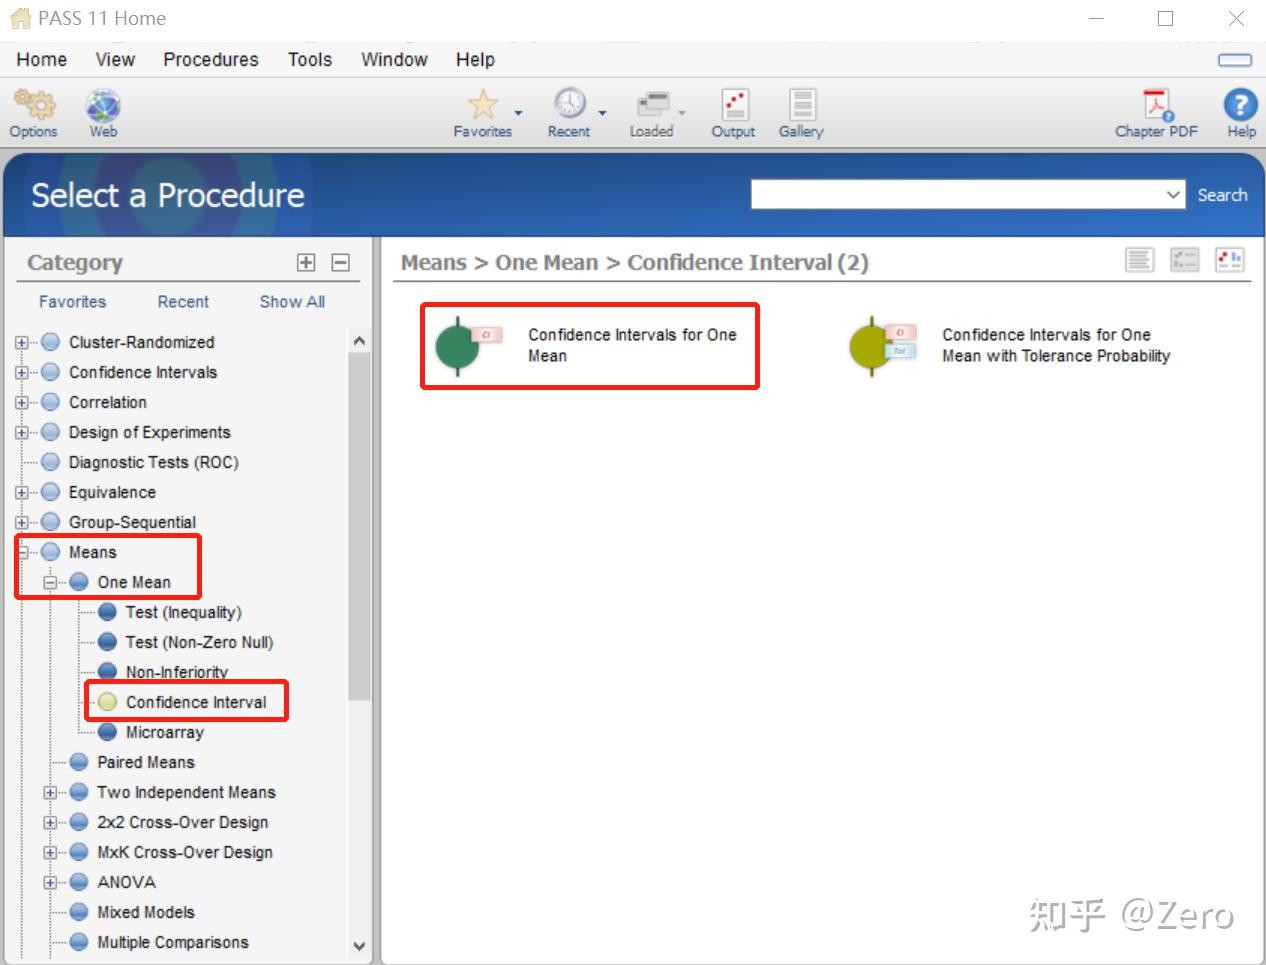This screenshot has width=1266, height=965.
Task: Select Confidence Interval tree item
Action: coord(196,702)
